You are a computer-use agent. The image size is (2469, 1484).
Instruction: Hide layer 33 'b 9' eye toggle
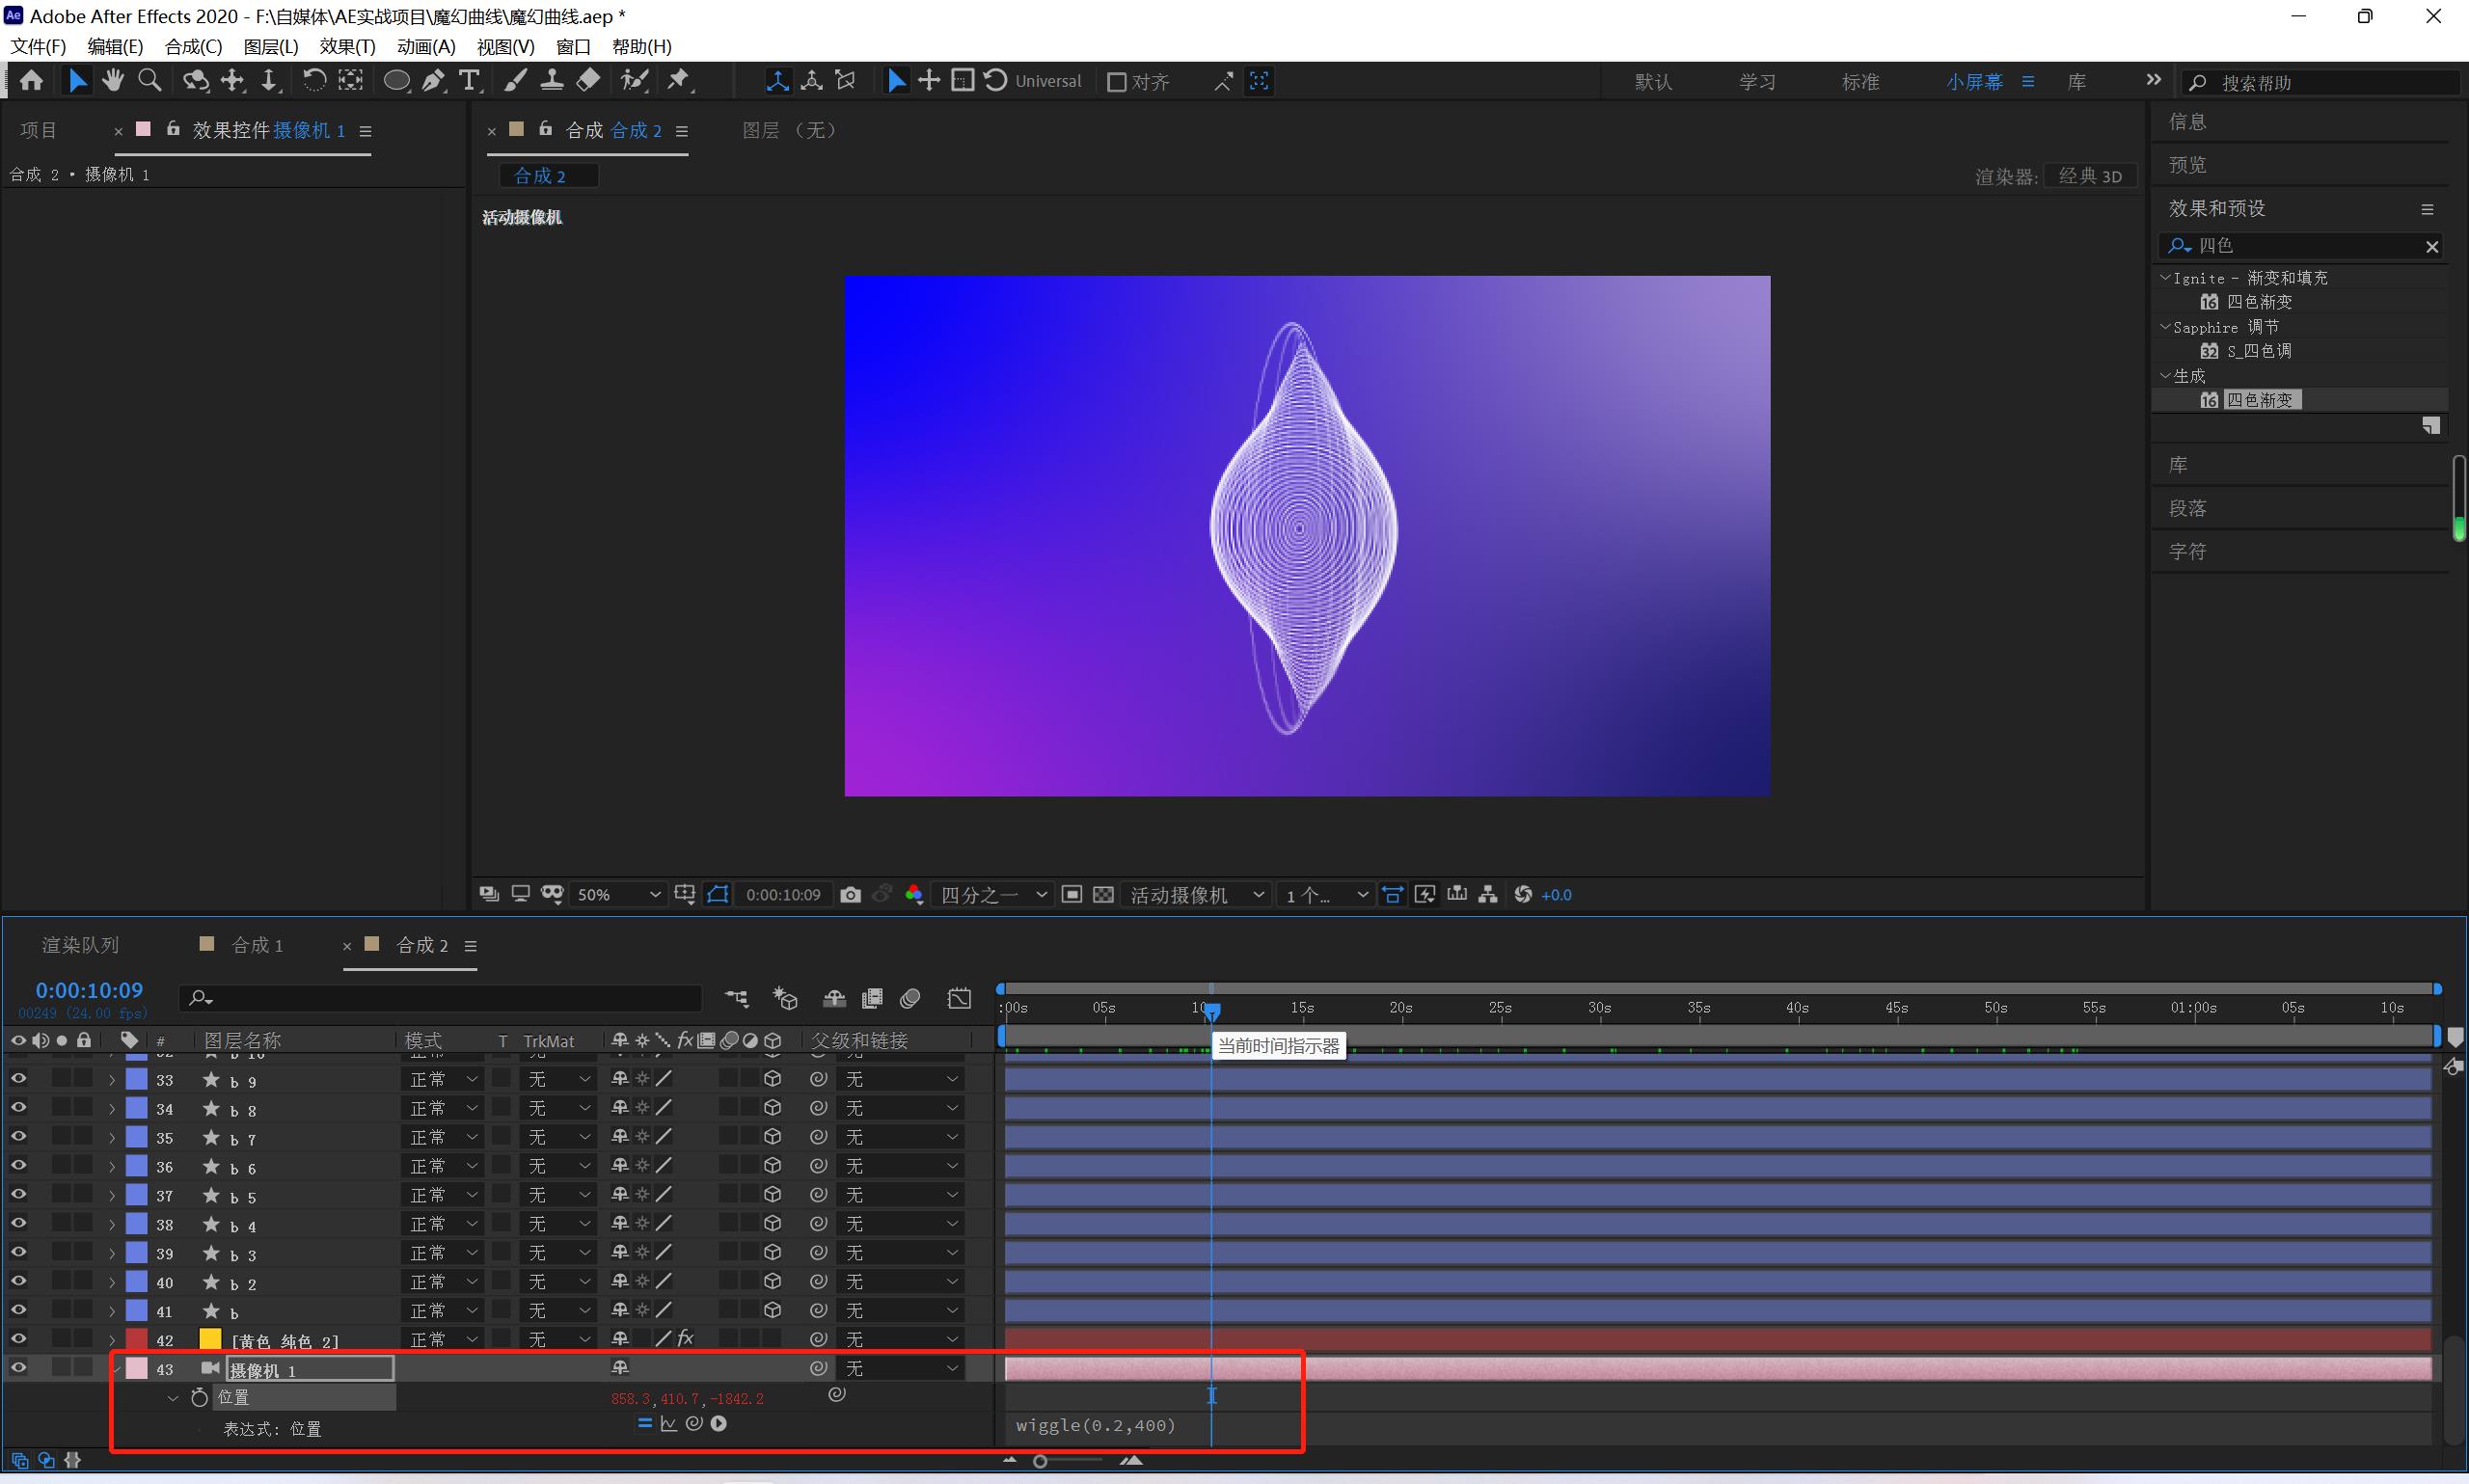pyautogui.click(x=18, y=1079)
